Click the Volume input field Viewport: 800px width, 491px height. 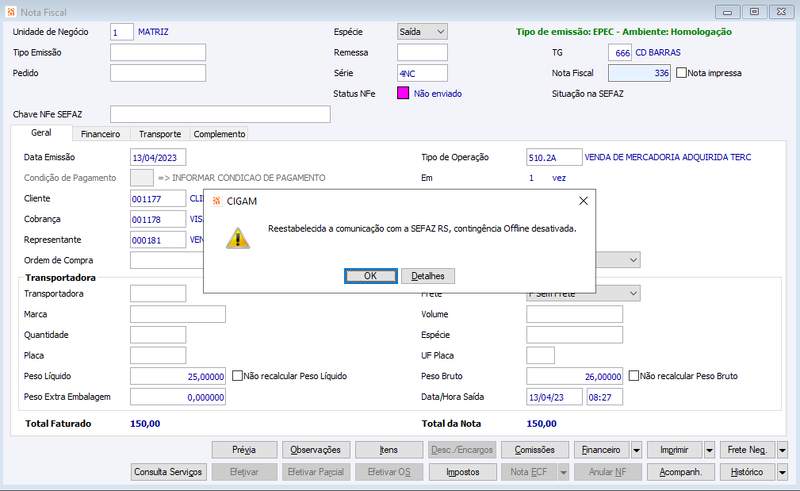[574, 314]
